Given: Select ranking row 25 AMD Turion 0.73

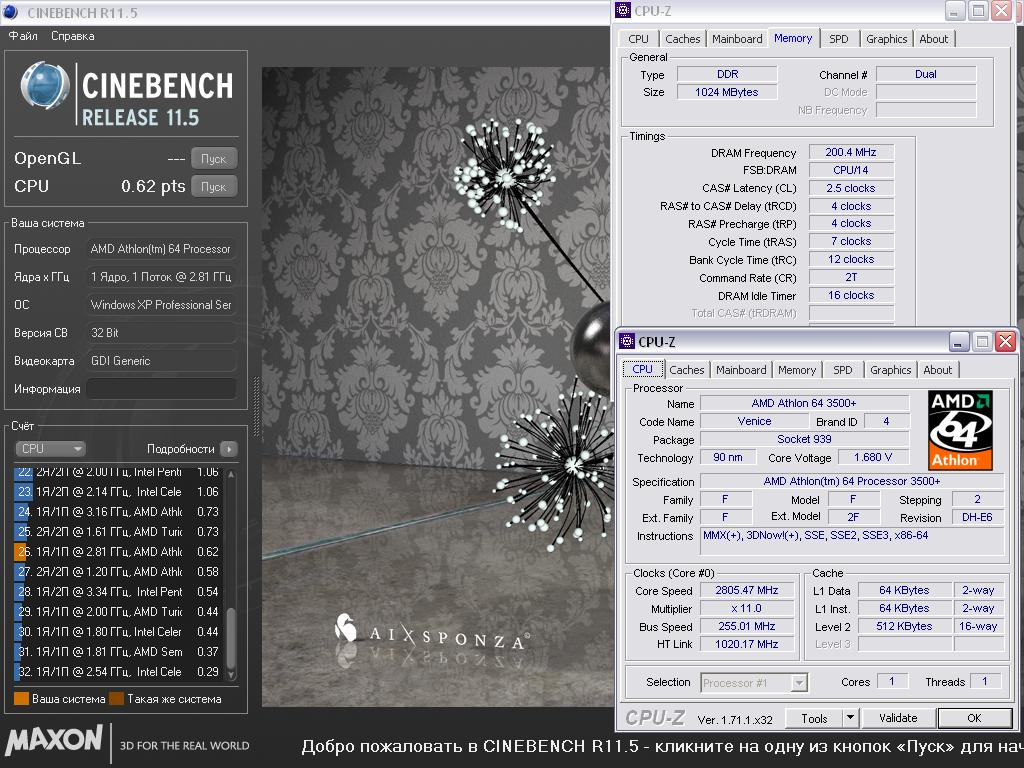Looking at the screenshot, I should coord(118,532).
